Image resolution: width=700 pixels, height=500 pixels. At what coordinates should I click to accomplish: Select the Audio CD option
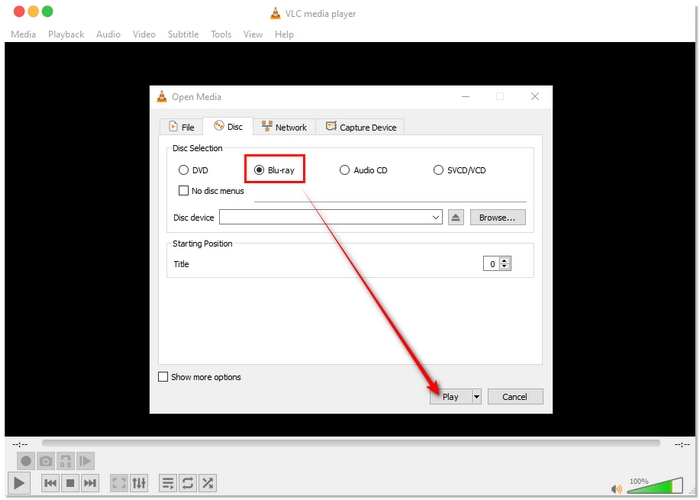[345, 170]
